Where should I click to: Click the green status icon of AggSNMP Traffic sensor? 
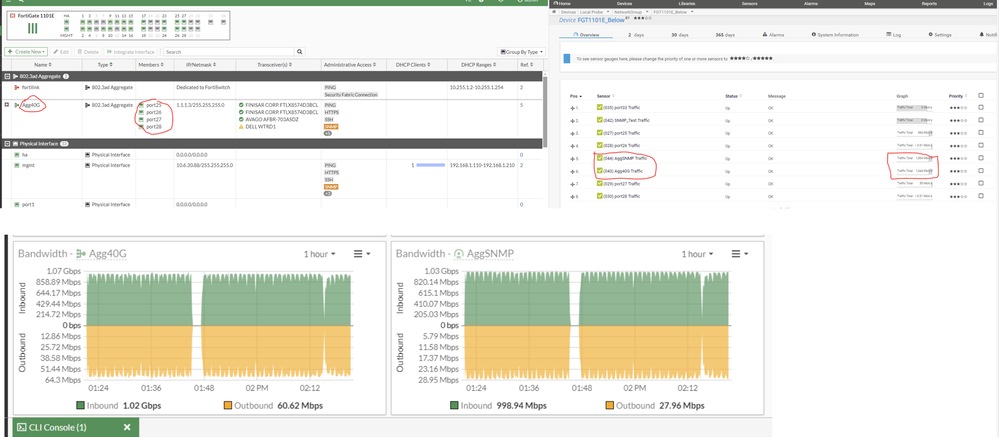tap(600, 158)
